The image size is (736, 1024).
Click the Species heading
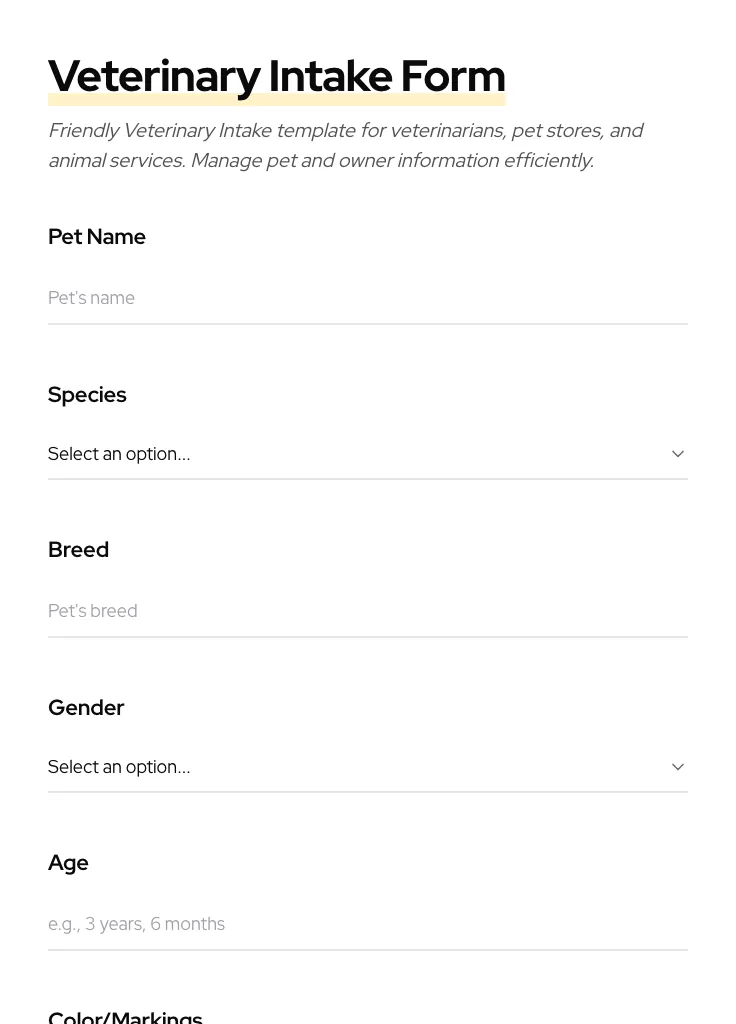pos(87,395)
